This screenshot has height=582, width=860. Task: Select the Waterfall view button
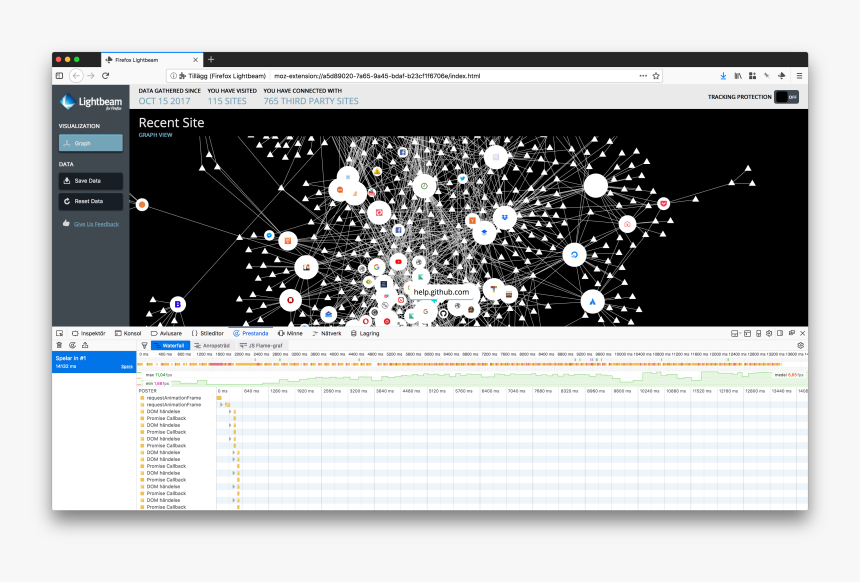[170, 346]
